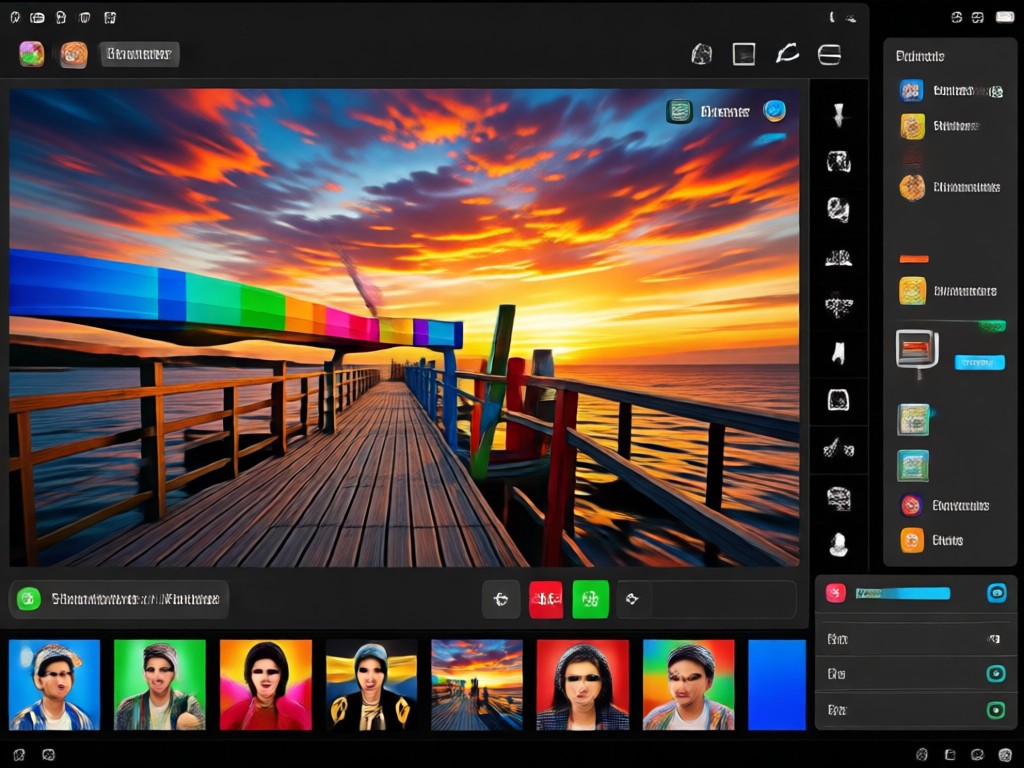Click the orange app icon beside the gray label button
This screenshot has height=768, width=1024.
tap(74, 55)
